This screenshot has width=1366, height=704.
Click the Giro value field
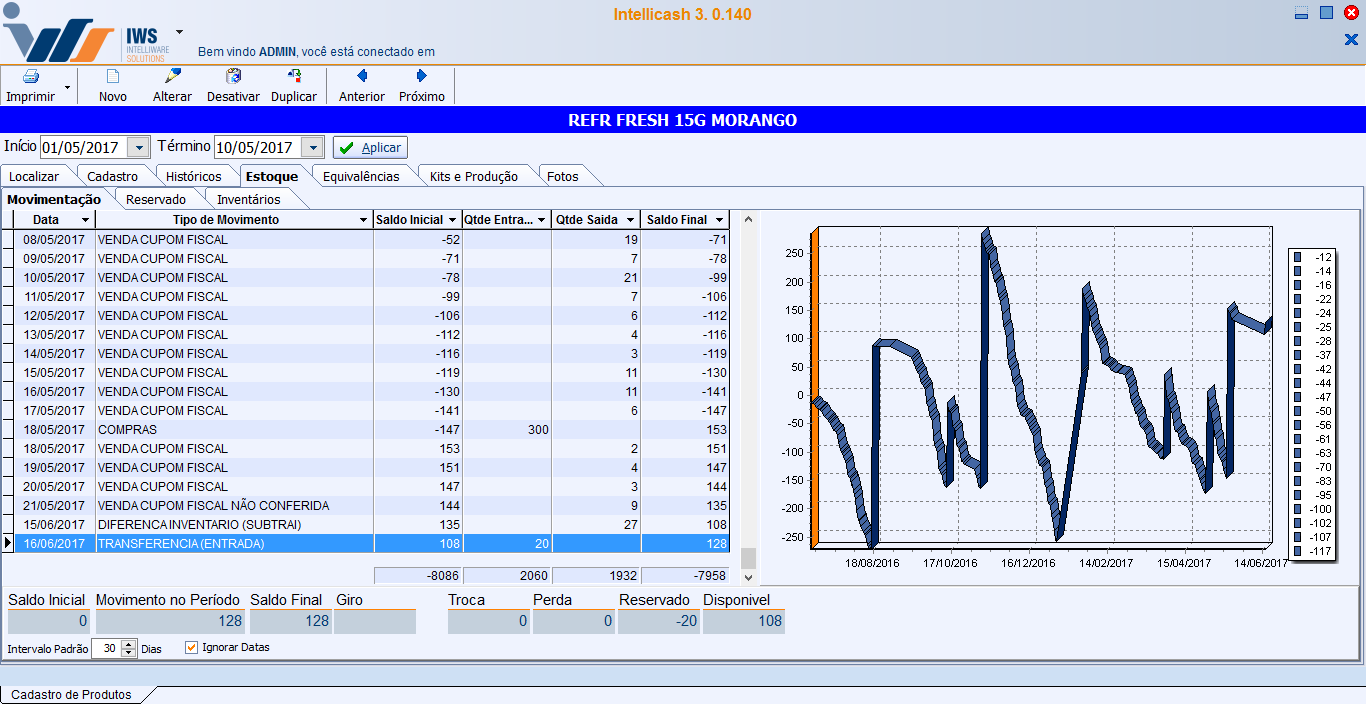tap(375, 621)
